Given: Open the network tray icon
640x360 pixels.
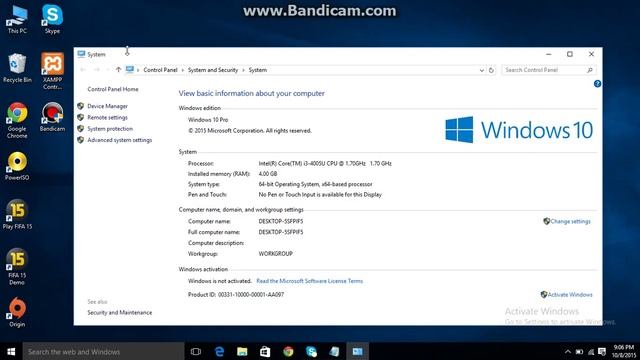Looking at the screenshot, I should [x=591, y=351].
